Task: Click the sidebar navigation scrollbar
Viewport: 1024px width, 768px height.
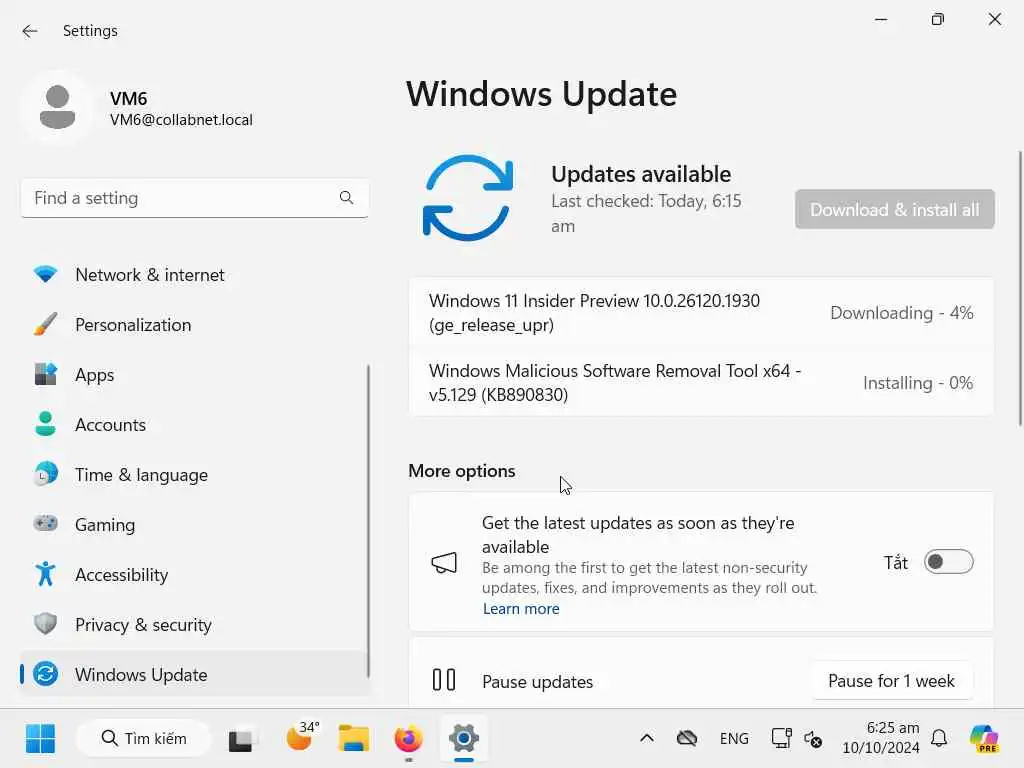Action: (x=368, y=521)
